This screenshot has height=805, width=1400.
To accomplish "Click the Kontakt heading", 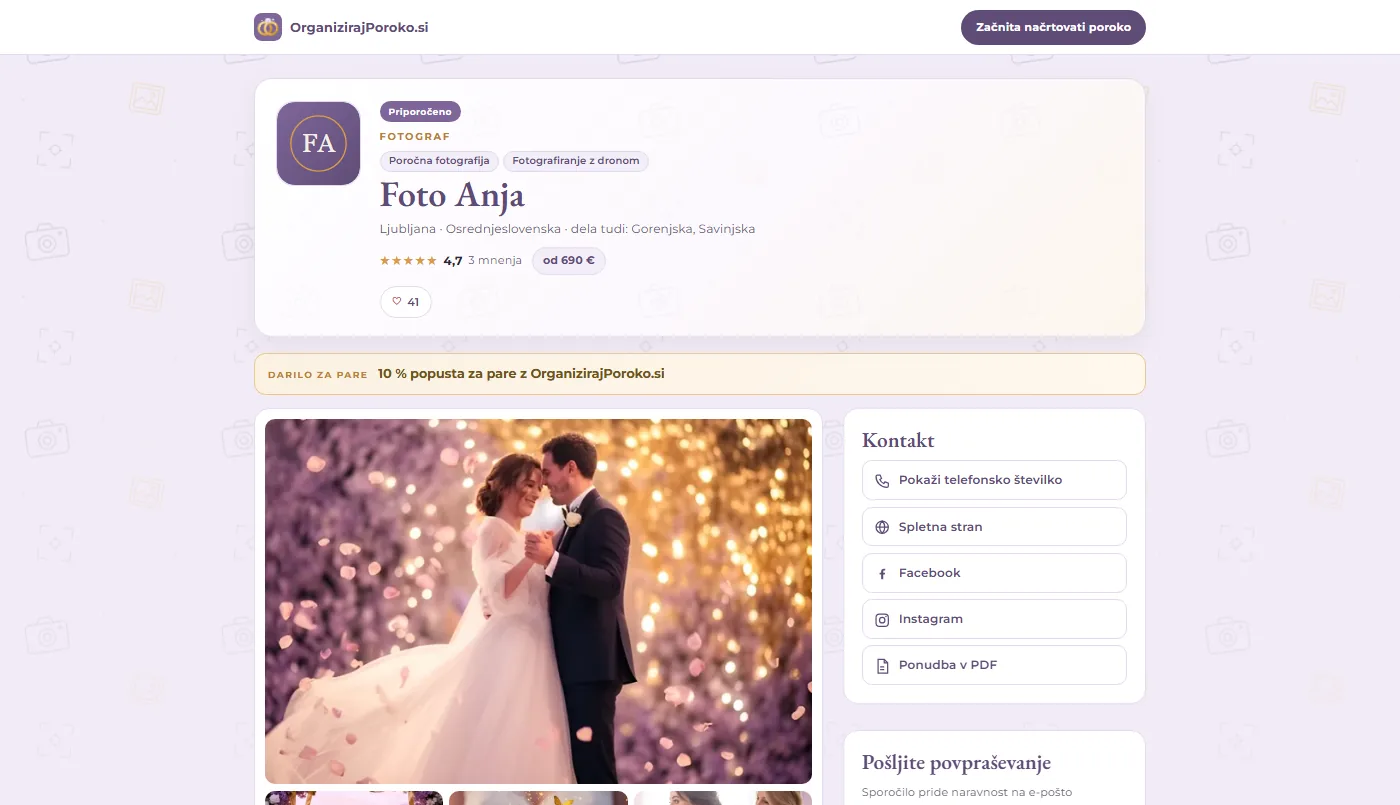I will pos(898,440).
